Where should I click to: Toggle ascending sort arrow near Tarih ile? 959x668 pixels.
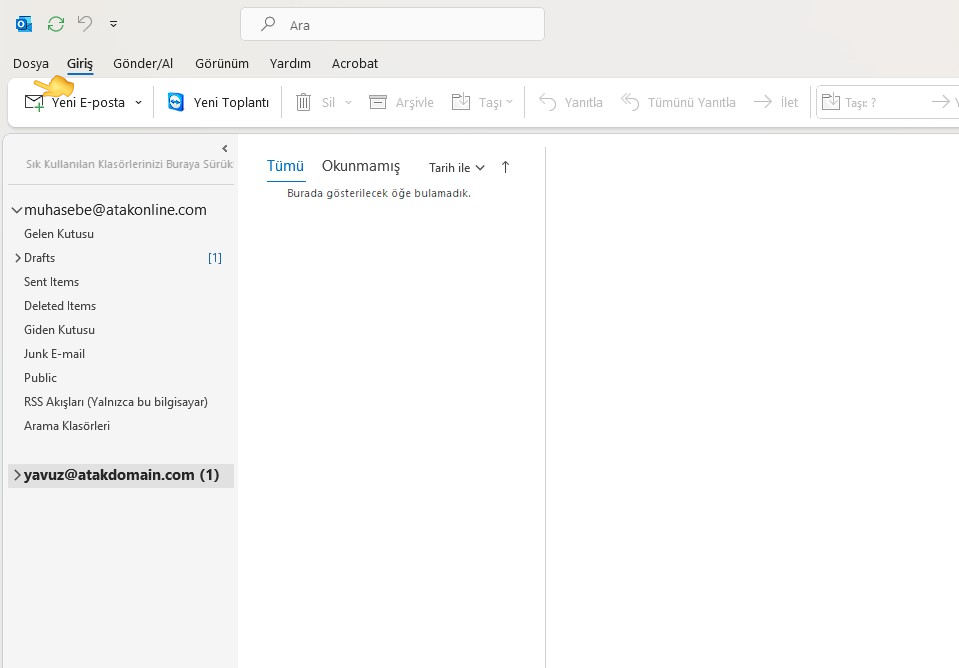(x=505, y=167)
